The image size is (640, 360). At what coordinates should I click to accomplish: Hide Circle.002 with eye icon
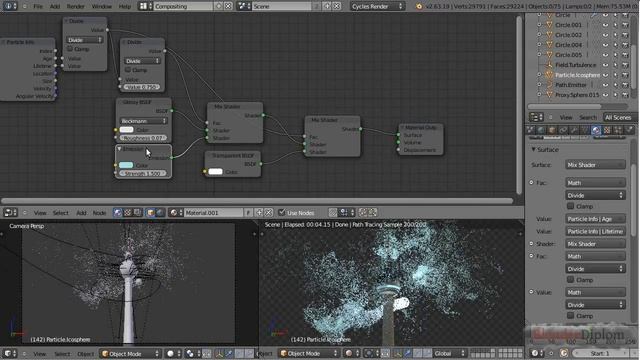[x=606, y=35]
